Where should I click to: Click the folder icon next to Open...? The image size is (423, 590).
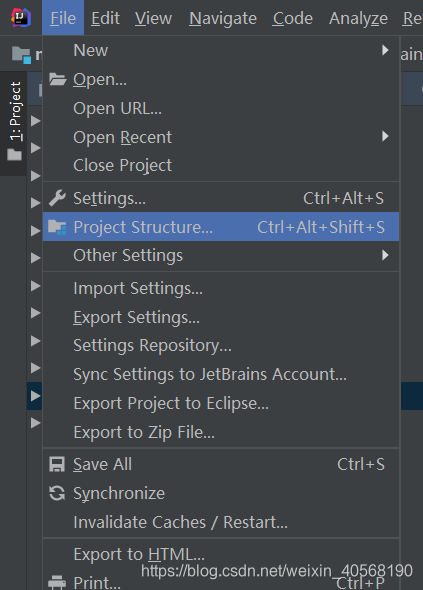(57, 79)
